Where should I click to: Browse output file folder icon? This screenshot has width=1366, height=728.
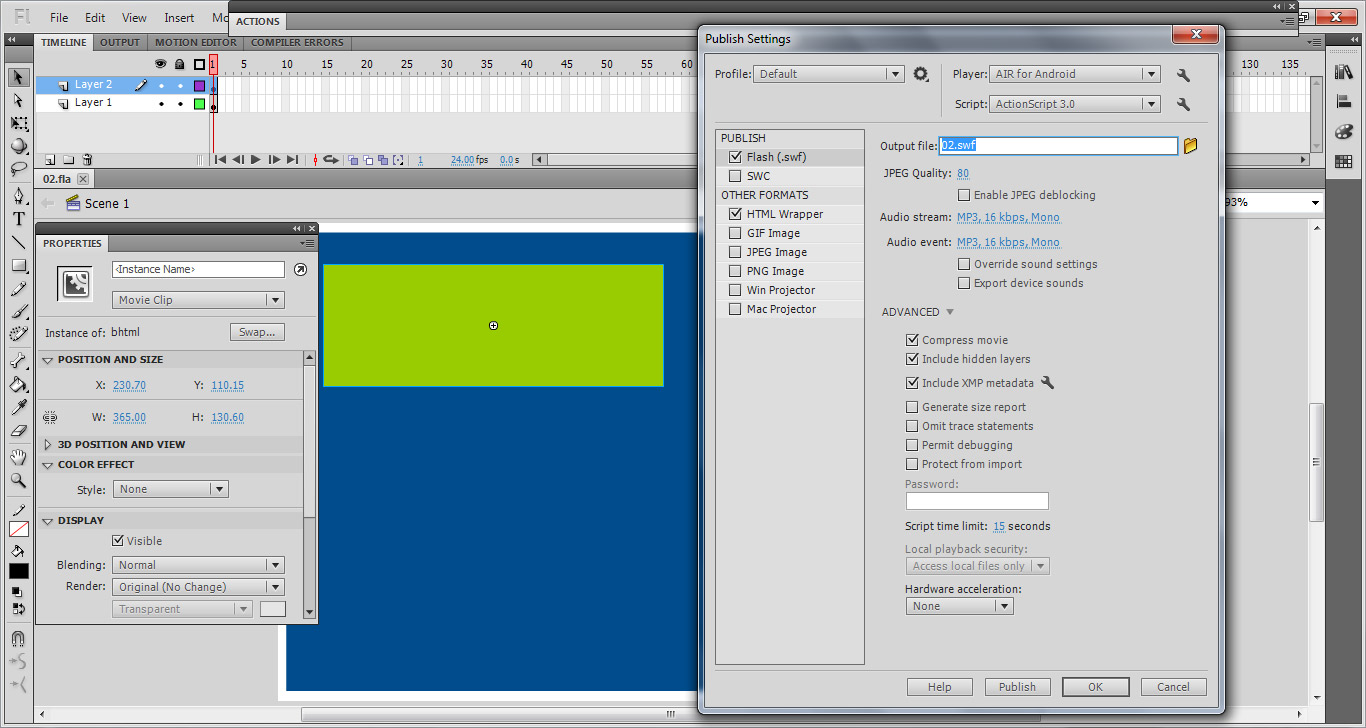tap(1190, 146)
